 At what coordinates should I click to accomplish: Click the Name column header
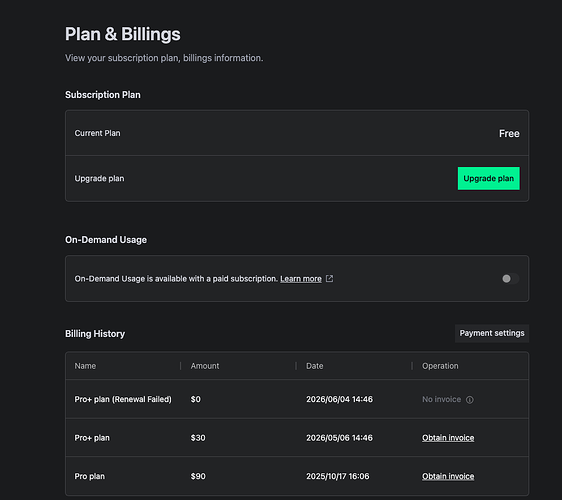point(85,366)
